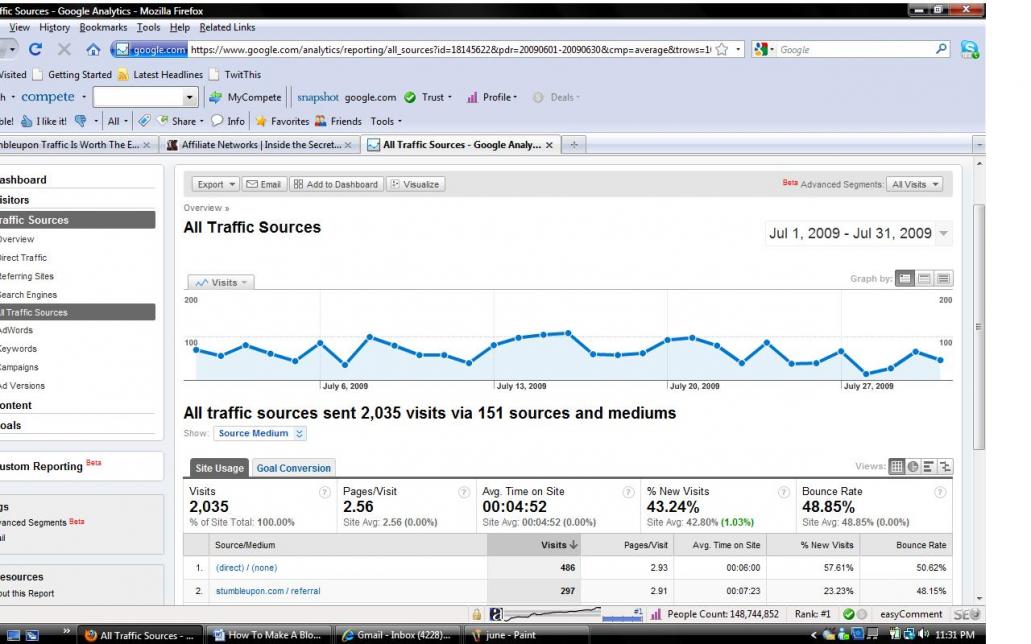Open the Help menu
Screen dimensions: 1031x644
(x=180, y=28)
